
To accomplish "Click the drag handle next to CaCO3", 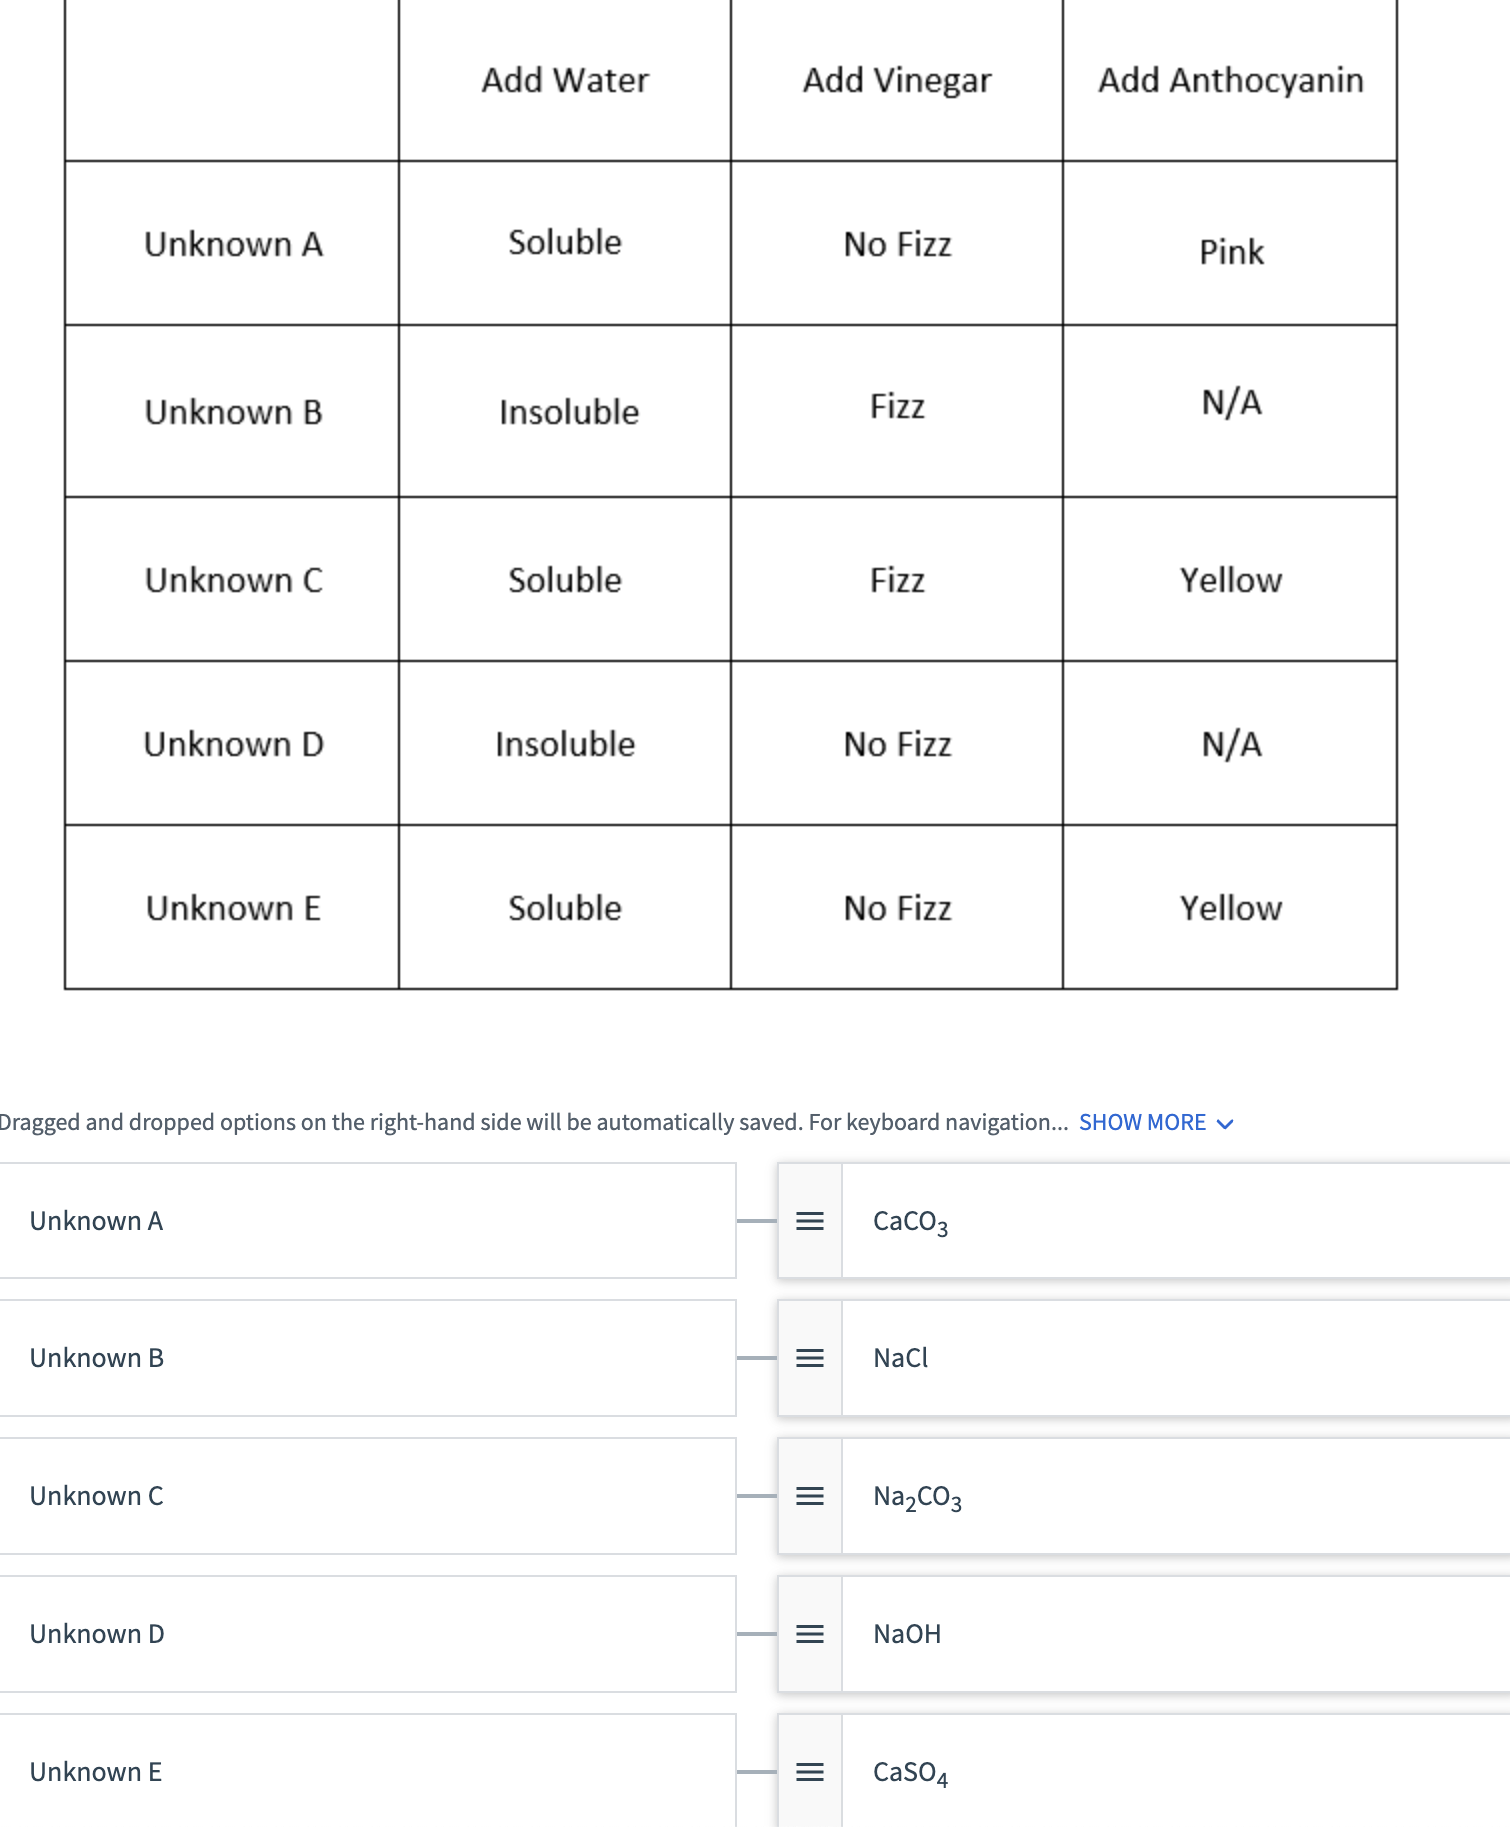I will [810, 1221].
